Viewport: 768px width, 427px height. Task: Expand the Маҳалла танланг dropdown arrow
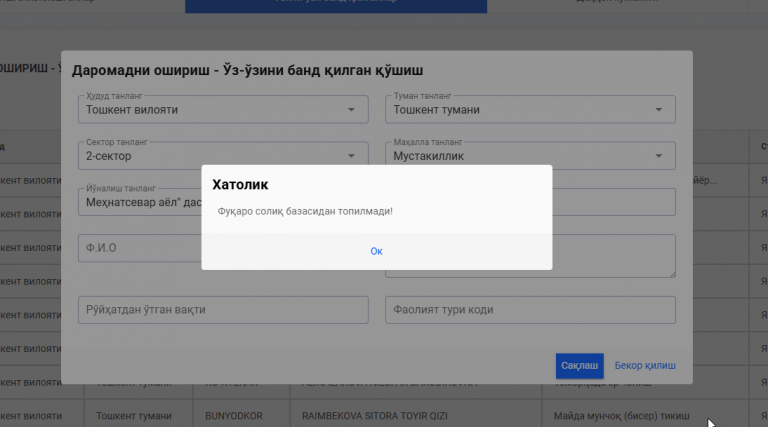point(658,156)
